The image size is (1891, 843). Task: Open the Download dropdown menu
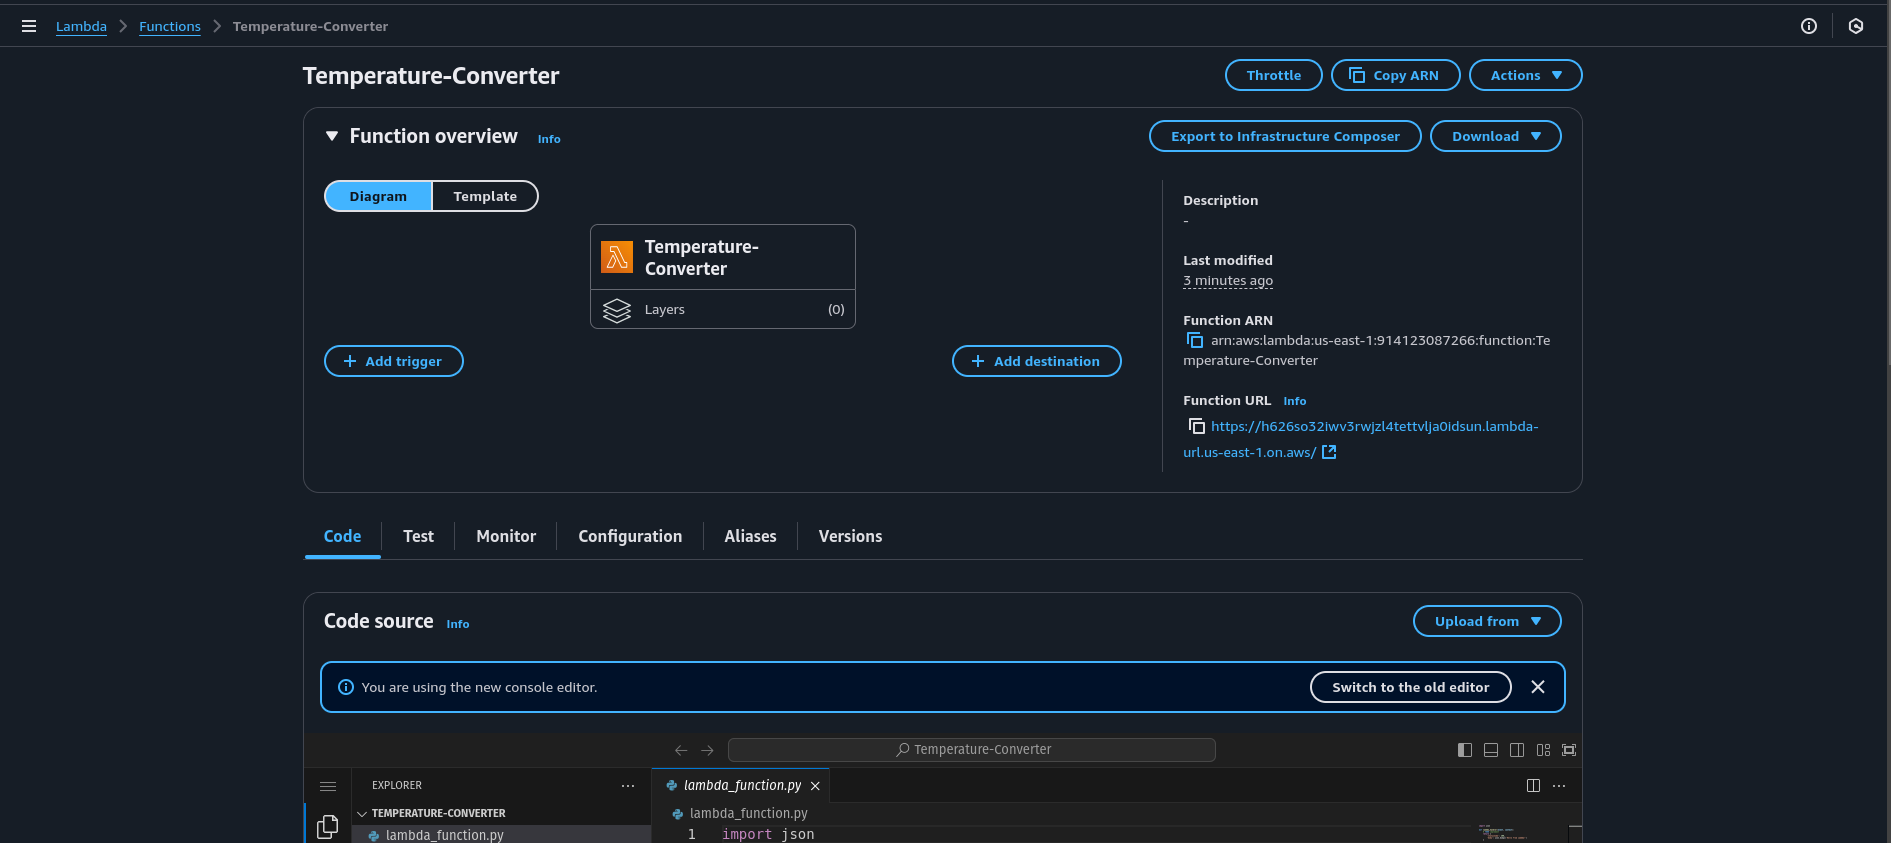[1495, 136]
